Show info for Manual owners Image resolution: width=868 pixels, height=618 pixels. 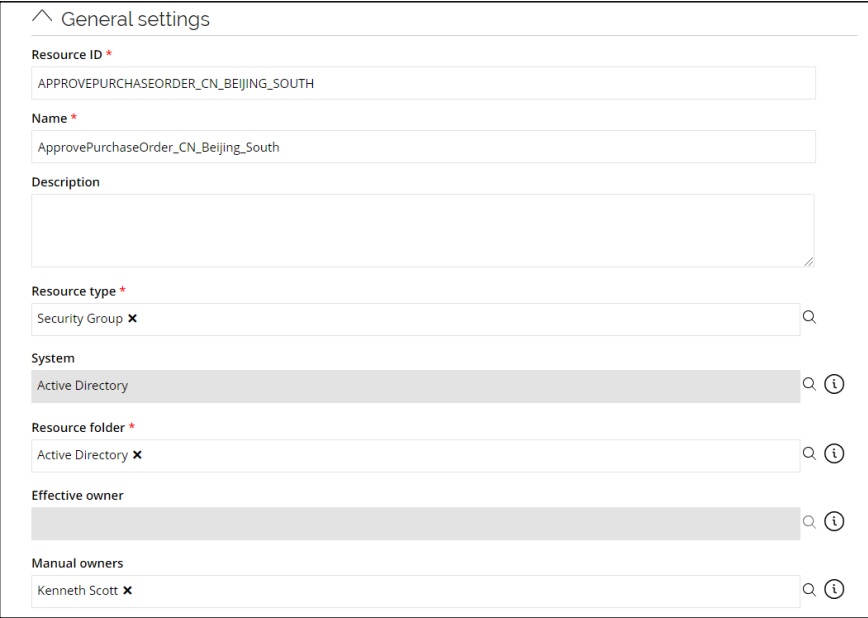click(834, 590)
